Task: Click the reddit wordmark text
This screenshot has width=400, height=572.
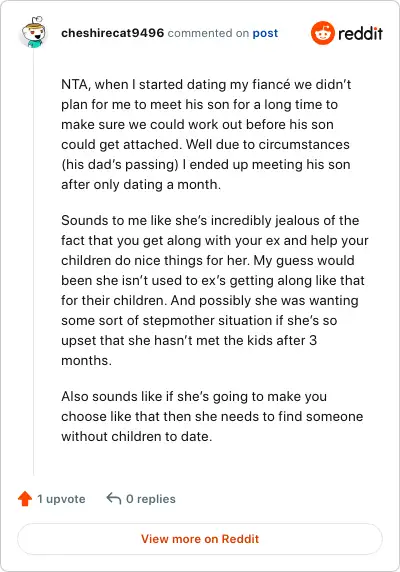Action: (x=360, y=34)
